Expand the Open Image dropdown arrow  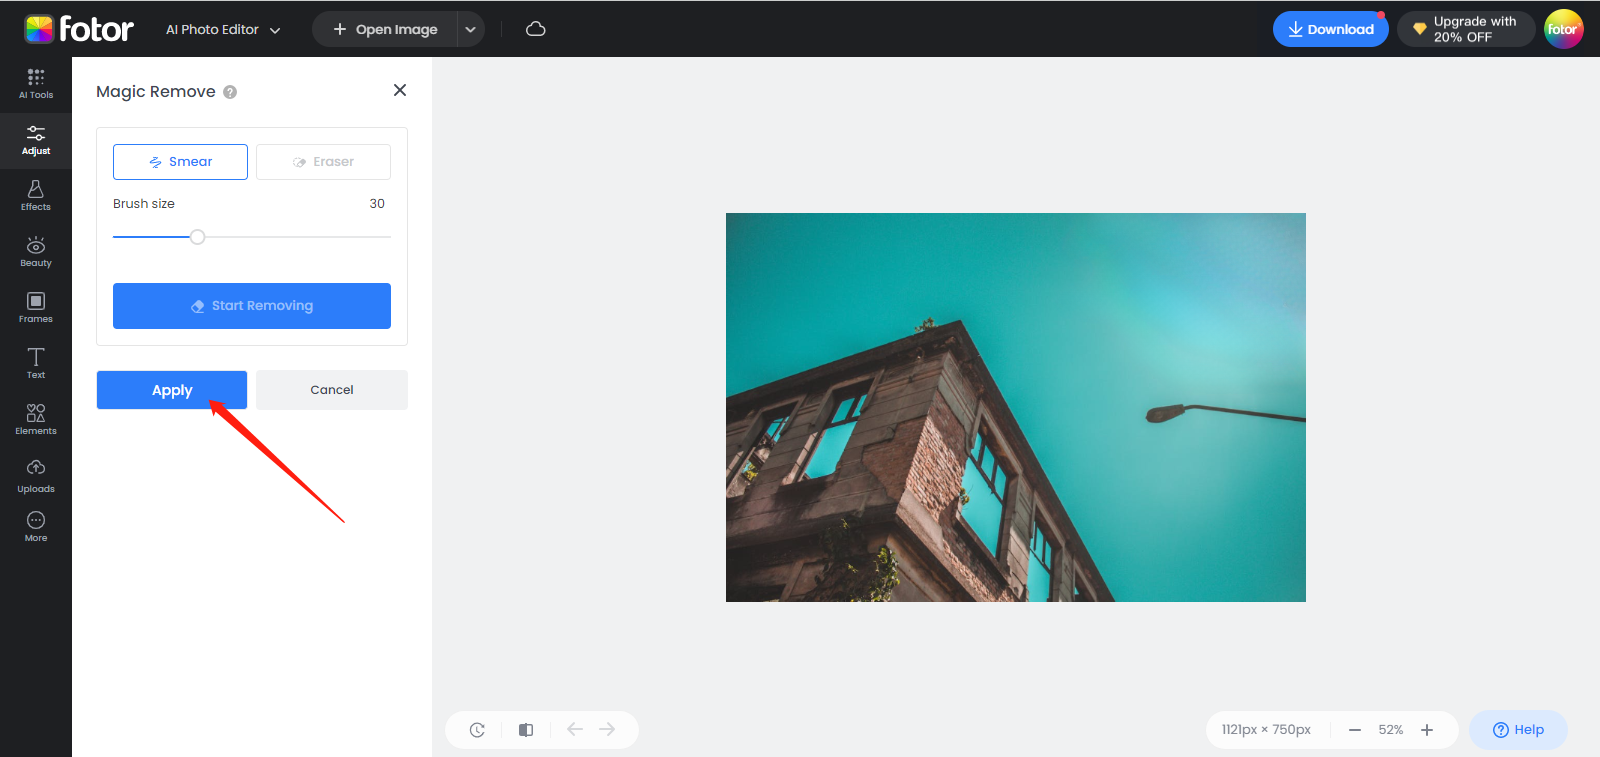pos(470,29)
